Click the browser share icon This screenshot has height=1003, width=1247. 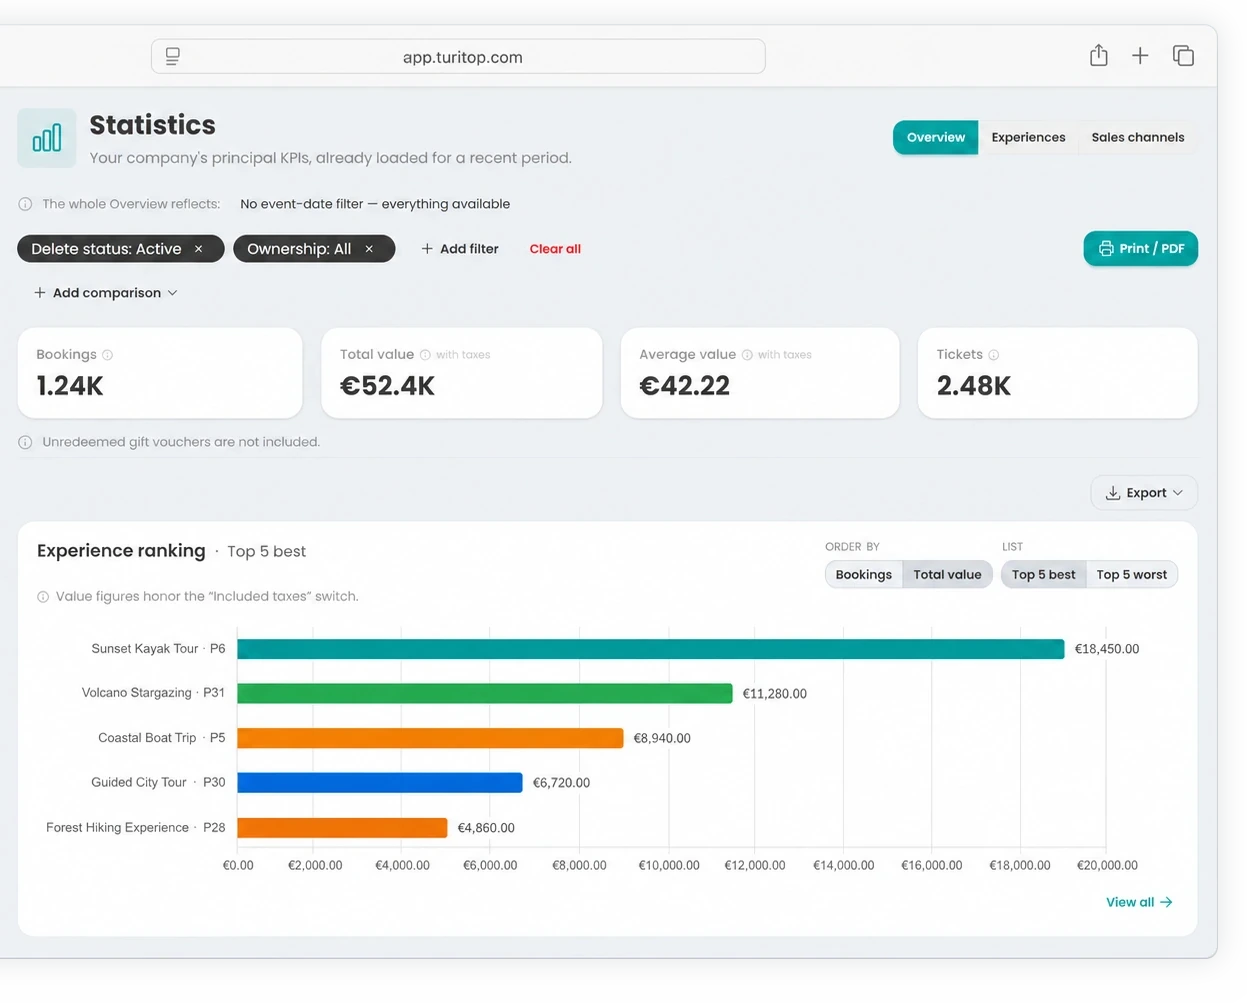coord(1098,55)
